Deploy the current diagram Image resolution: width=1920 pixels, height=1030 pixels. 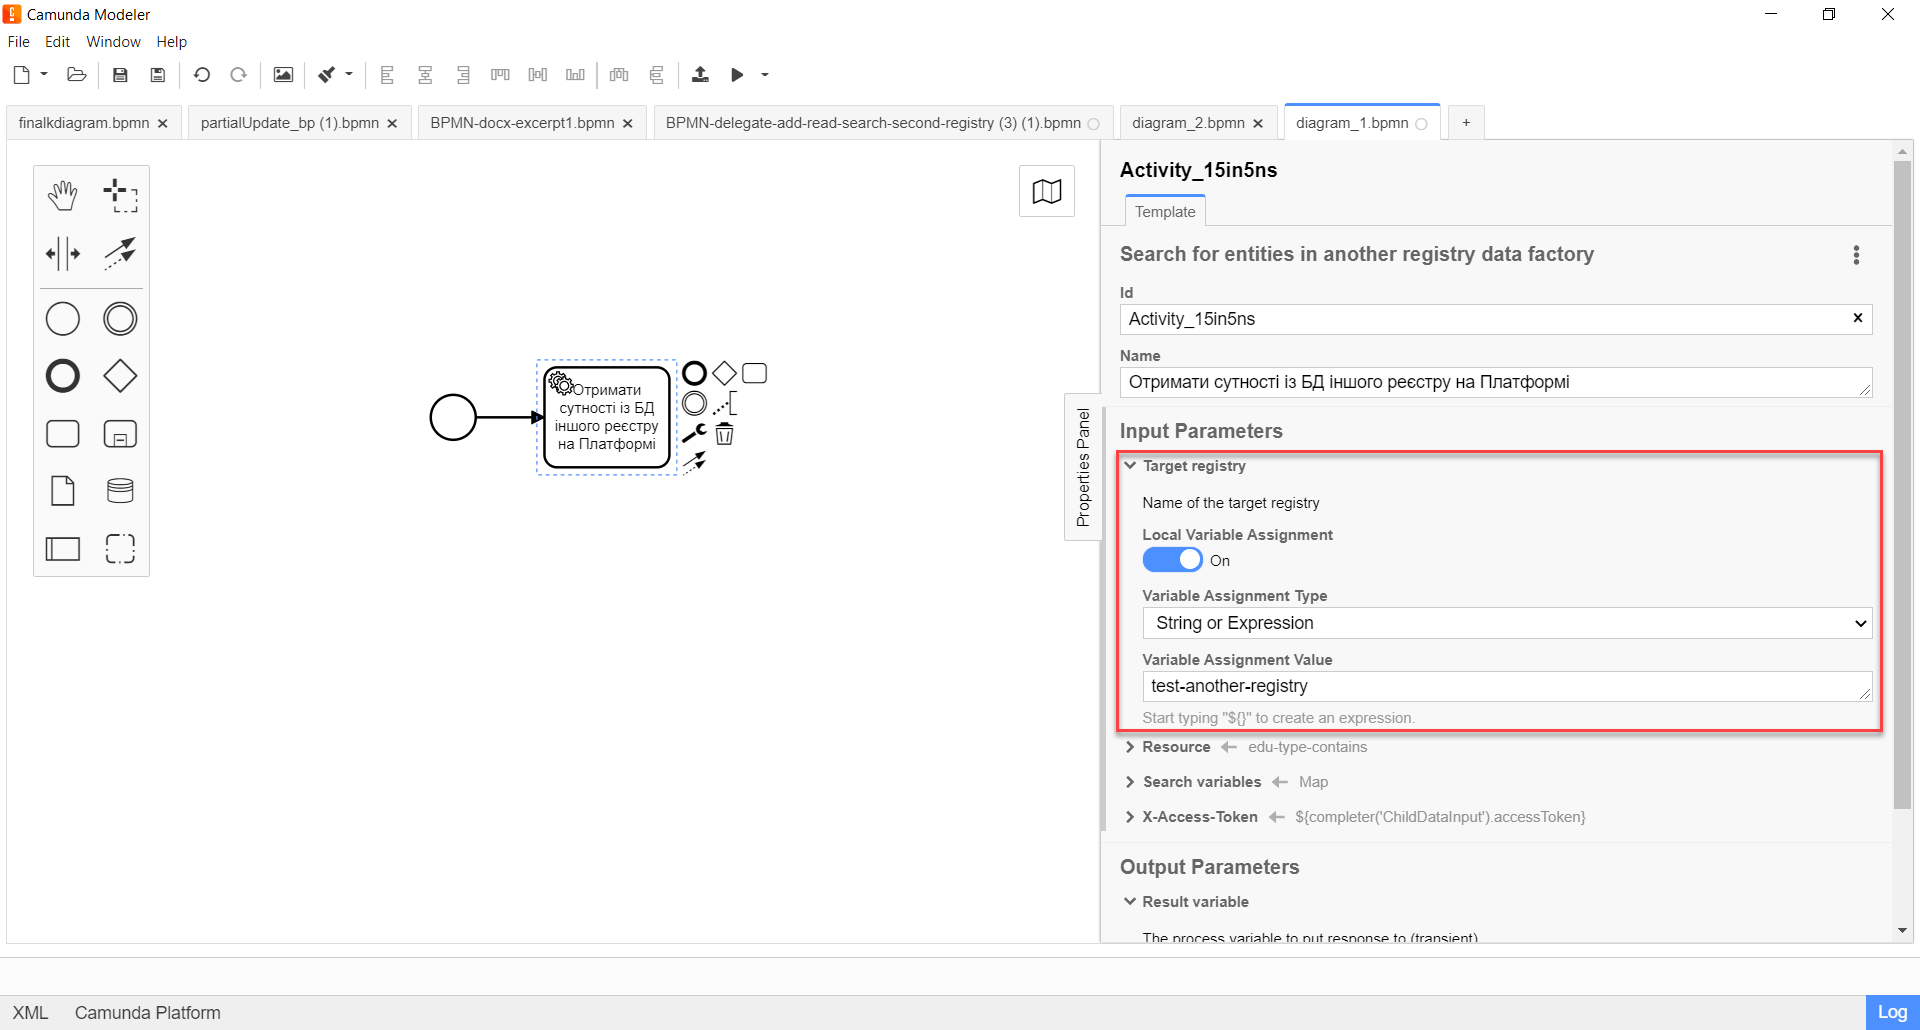(700, 75)
